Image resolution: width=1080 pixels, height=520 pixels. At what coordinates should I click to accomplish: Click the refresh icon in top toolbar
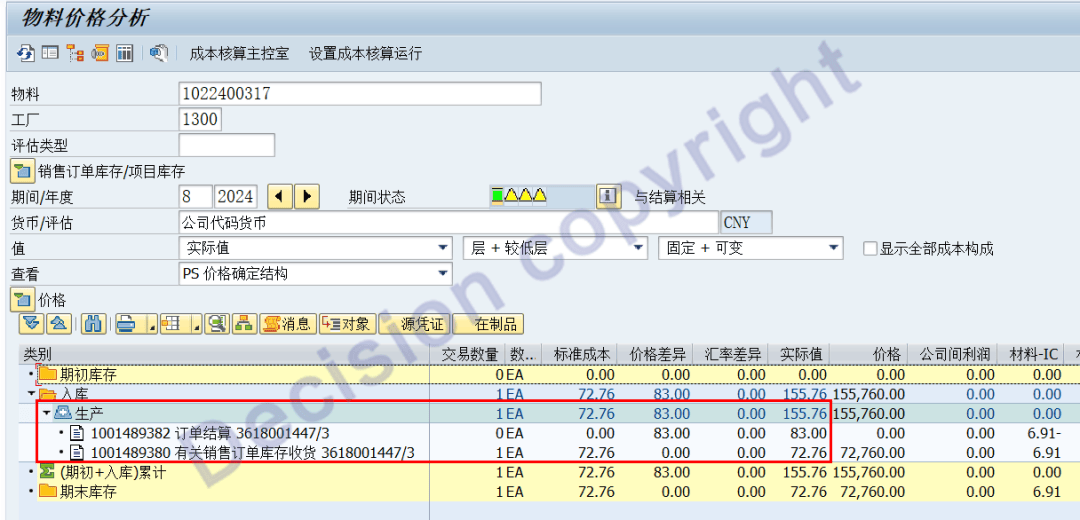tap(25, 53)
